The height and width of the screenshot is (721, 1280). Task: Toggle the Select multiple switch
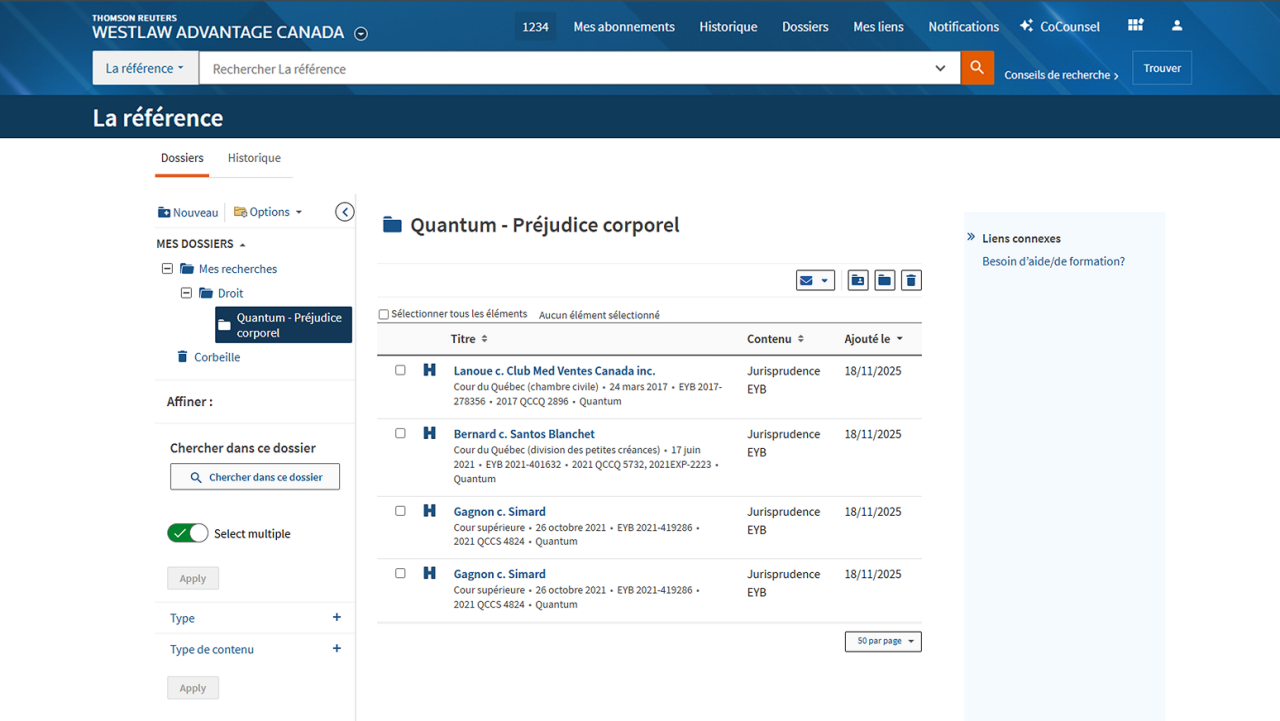coord(188,533)
